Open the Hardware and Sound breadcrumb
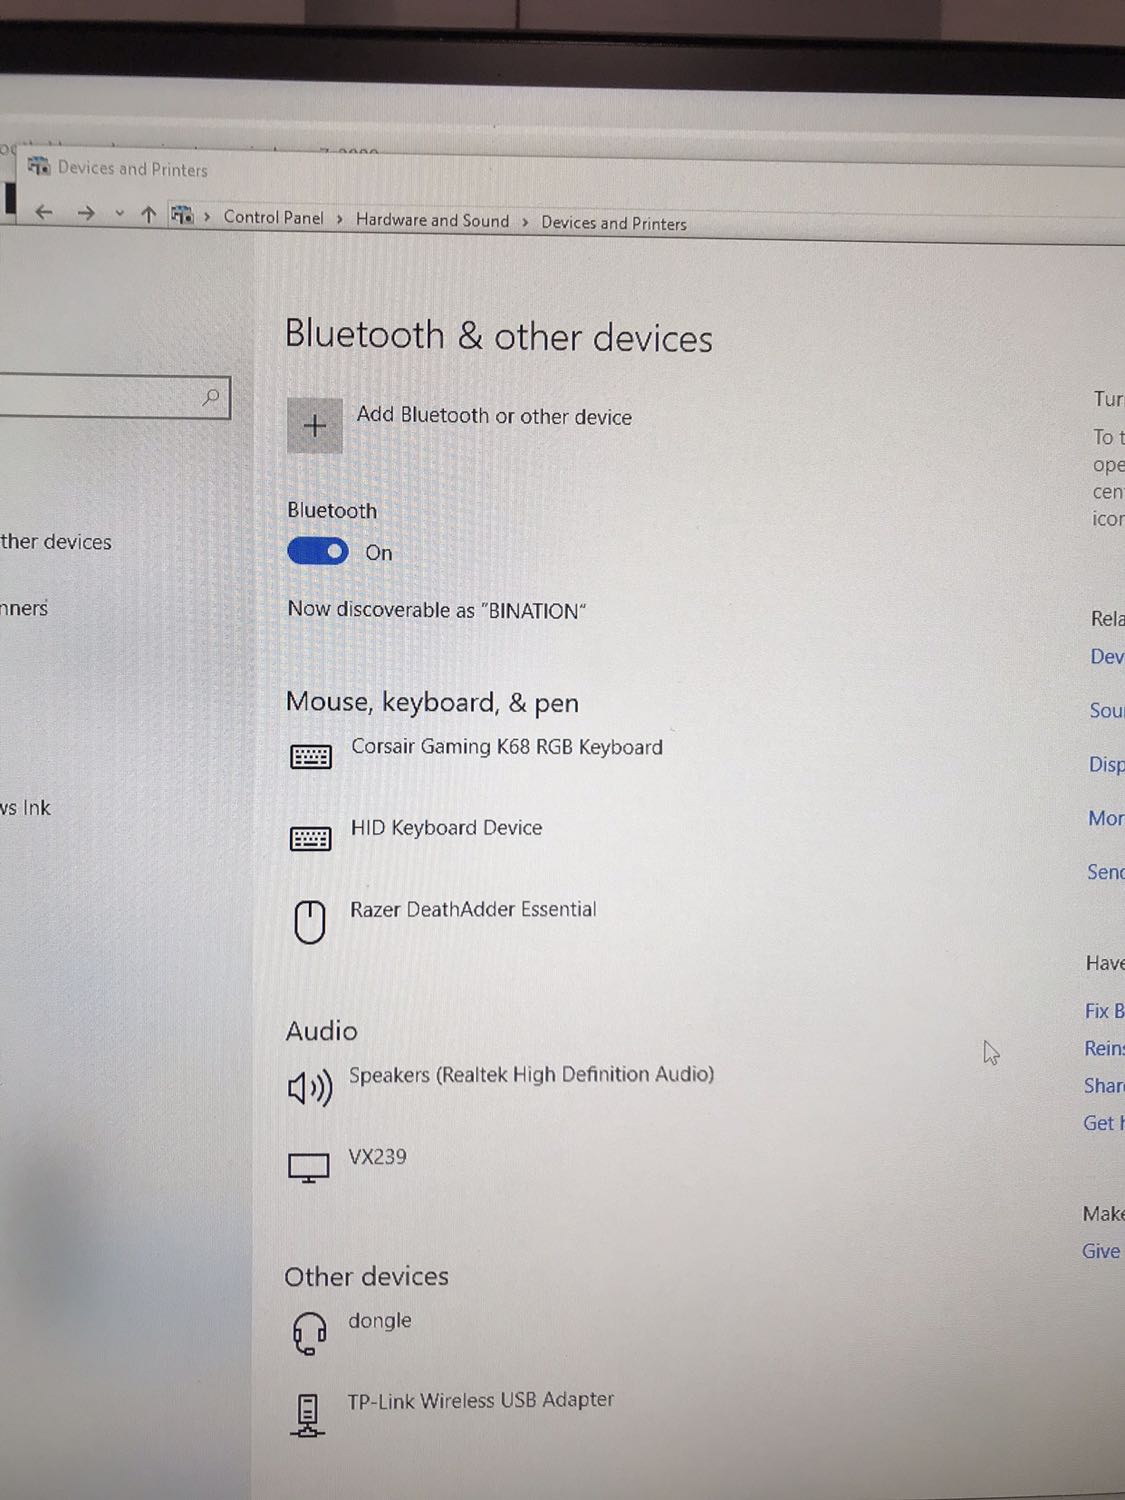 pyautogui.click(x=432, y=220)
